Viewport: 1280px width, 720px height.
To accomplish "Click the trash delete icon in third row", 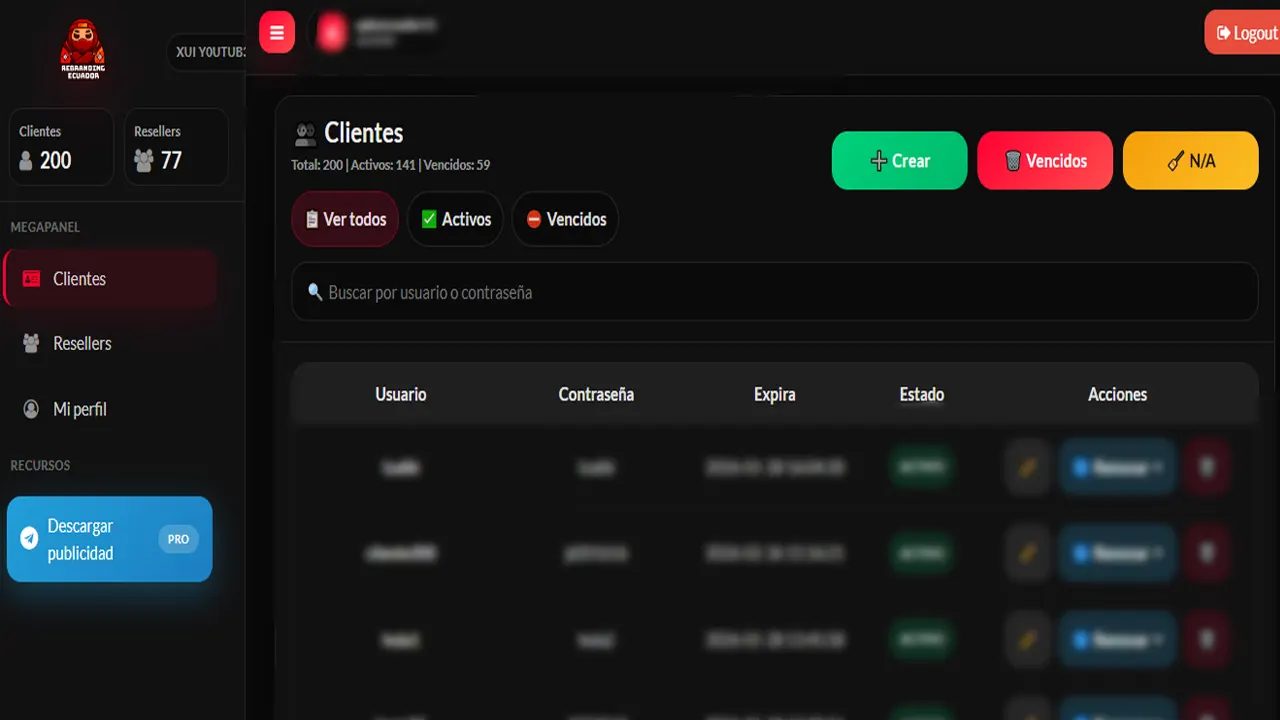I will (x=1207, y=639).
